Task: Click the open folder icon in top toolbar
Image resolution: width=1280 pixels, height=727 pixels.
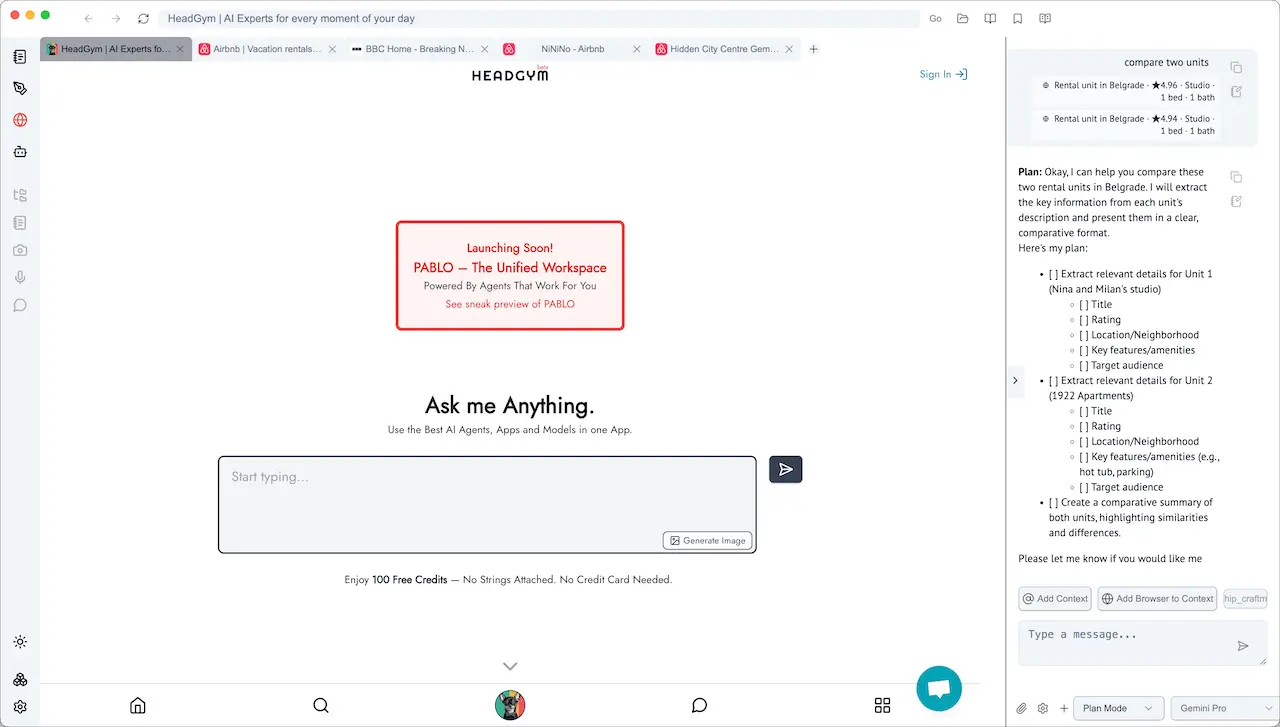Action: (963, 18)
